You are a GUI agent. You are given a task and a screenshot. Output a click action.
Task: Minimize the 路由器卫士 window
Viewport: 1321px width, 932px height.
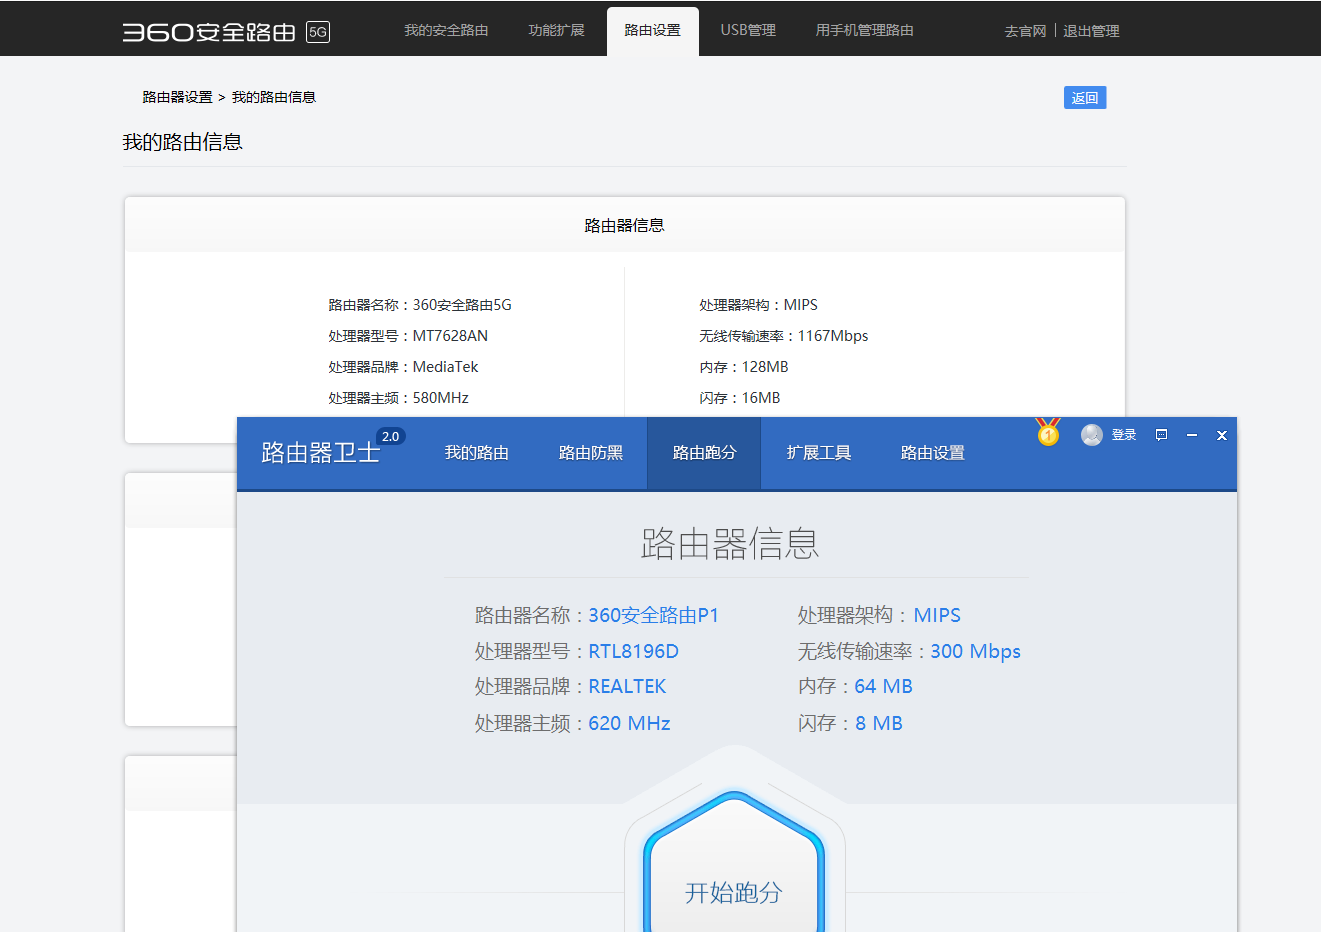click(x=1192, y=435)
